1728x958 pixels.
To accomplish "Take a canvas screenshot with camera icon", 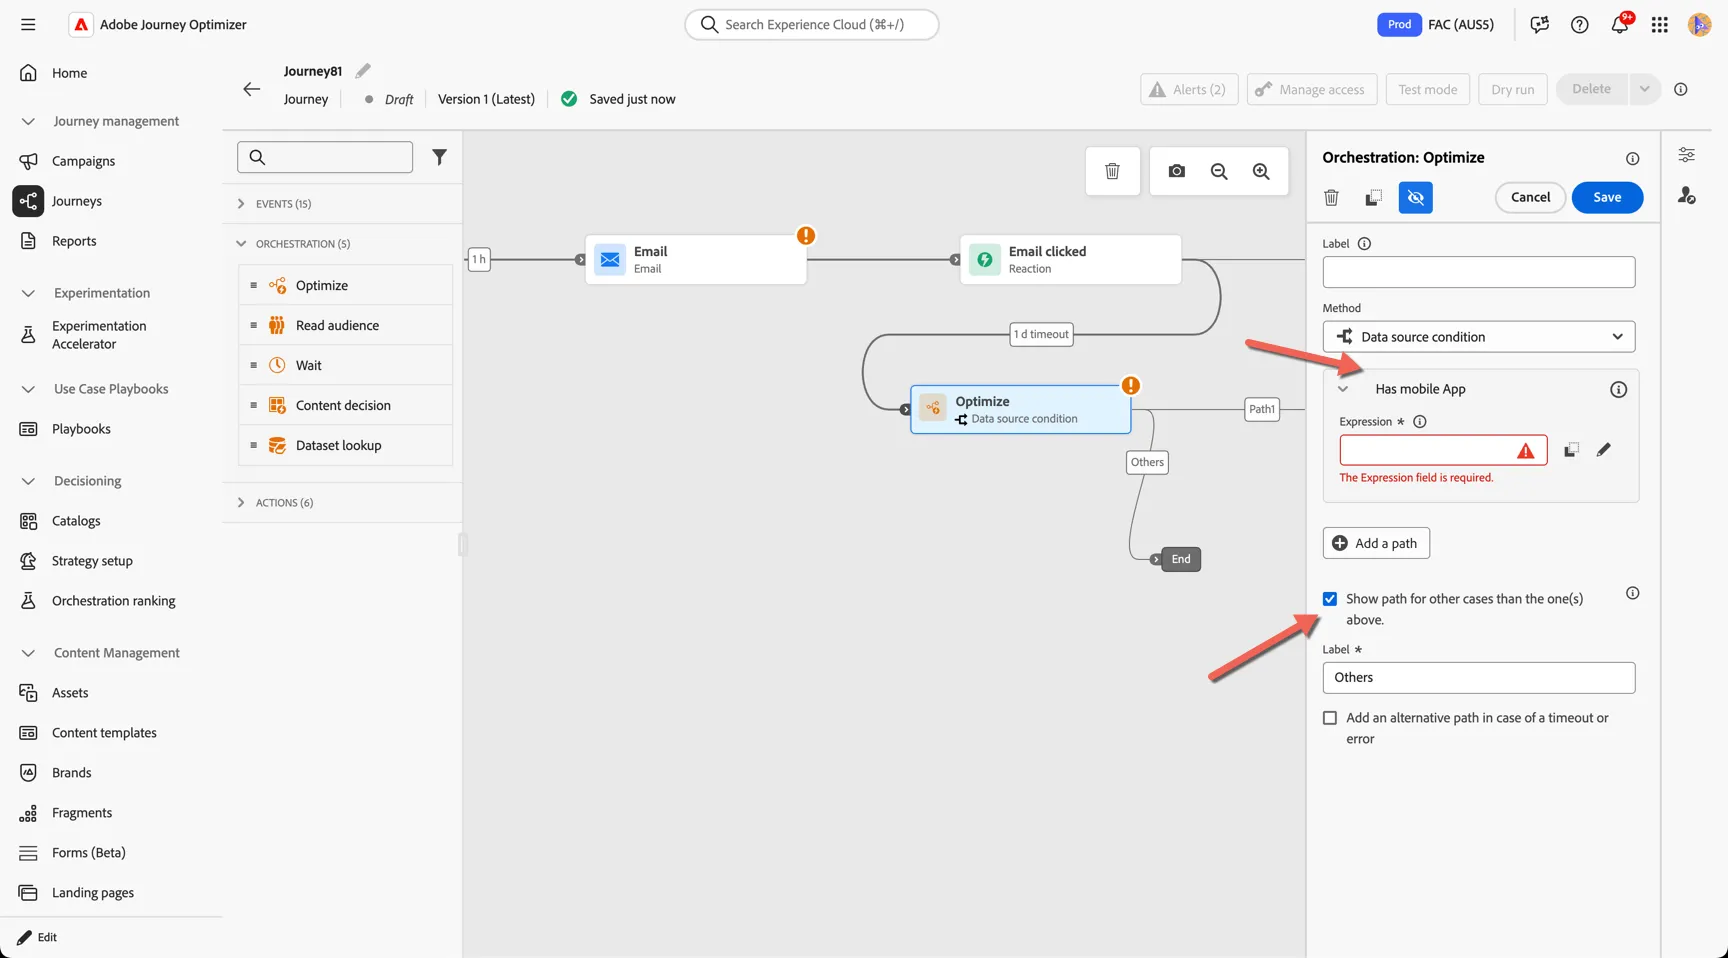I will [1176, 171].
